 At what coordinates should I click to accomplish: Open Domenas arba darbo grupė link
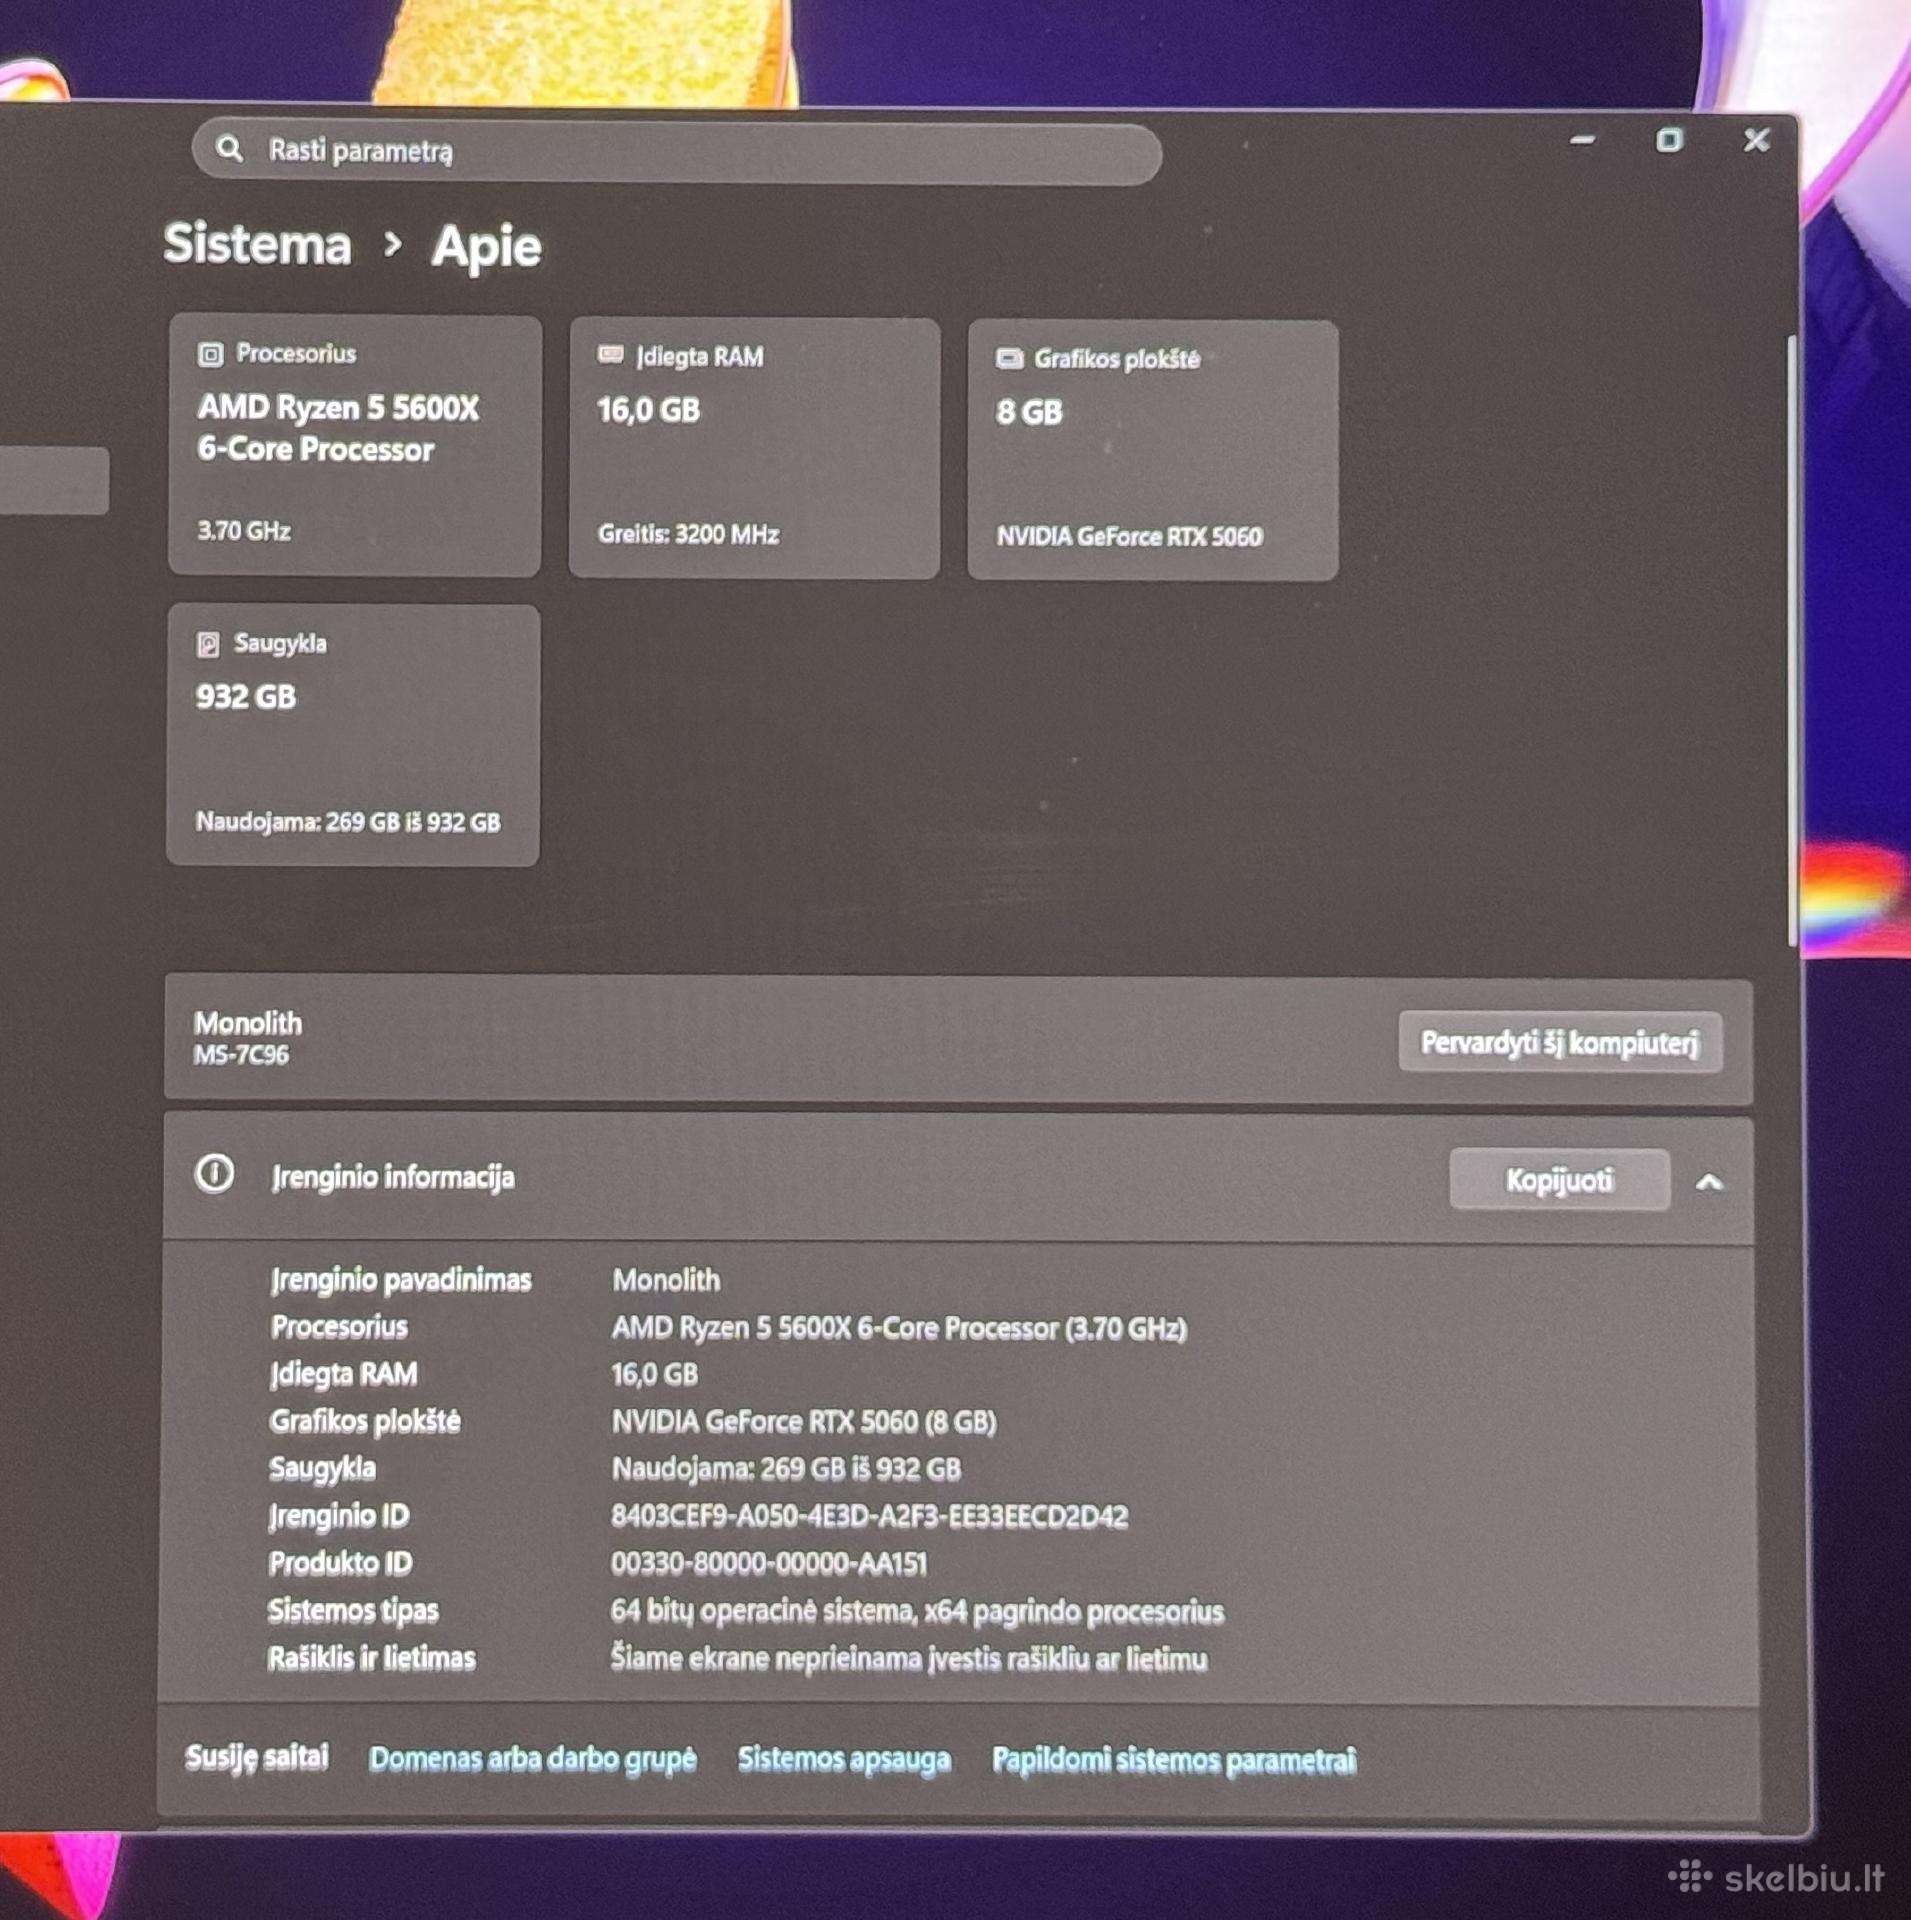click(532, 1758)
